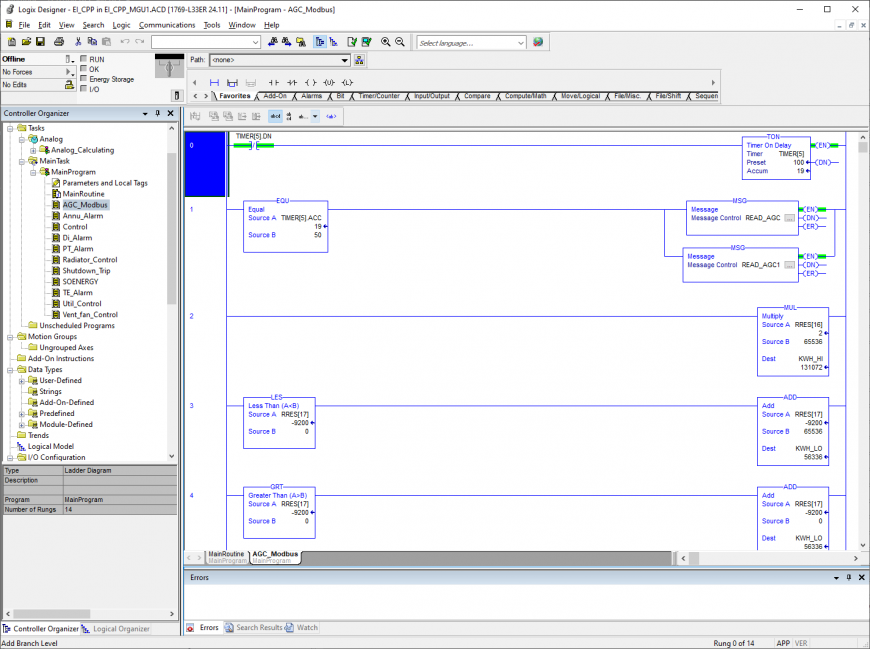The image size is (870, 649).
Task: Click the Verify Routine icon
Action: (352, 42)
